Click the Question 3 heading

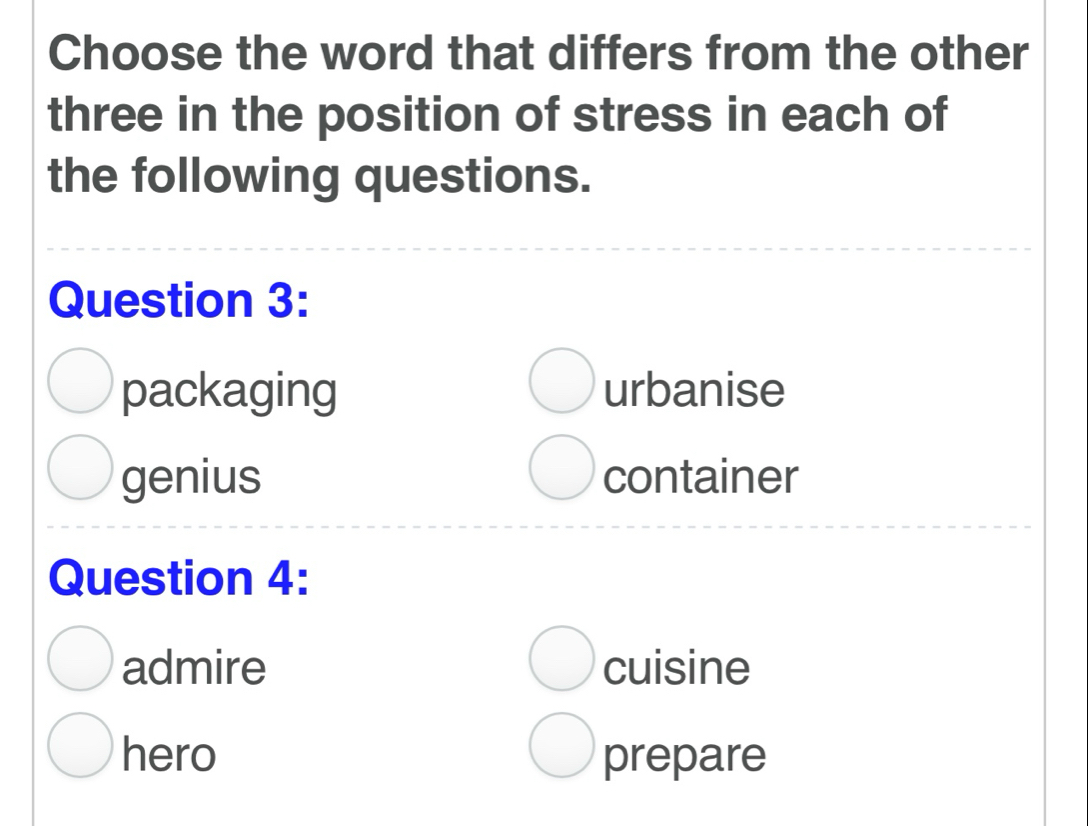[178, 301]
